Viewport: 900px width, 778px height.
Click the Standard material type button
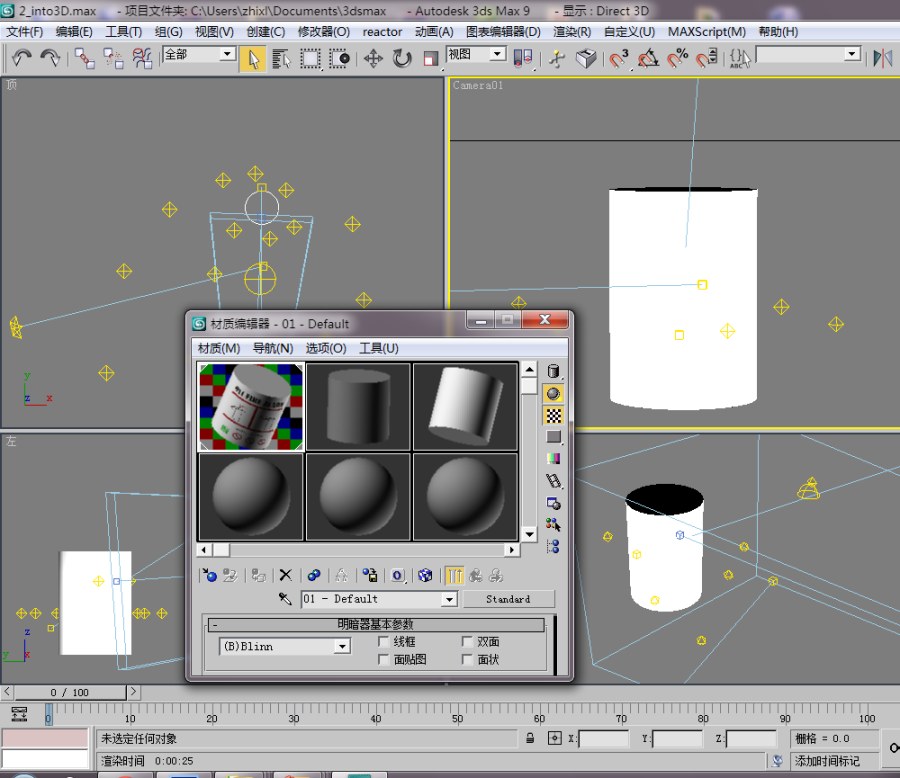(x=508, y=599)
